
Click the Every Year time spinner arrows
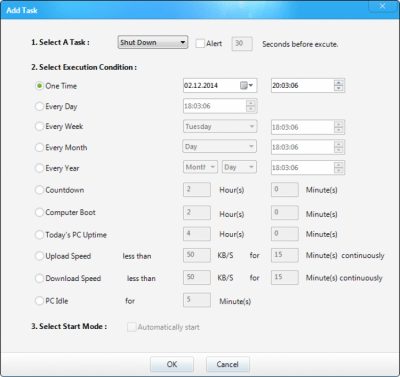click(x=338, y=168)
